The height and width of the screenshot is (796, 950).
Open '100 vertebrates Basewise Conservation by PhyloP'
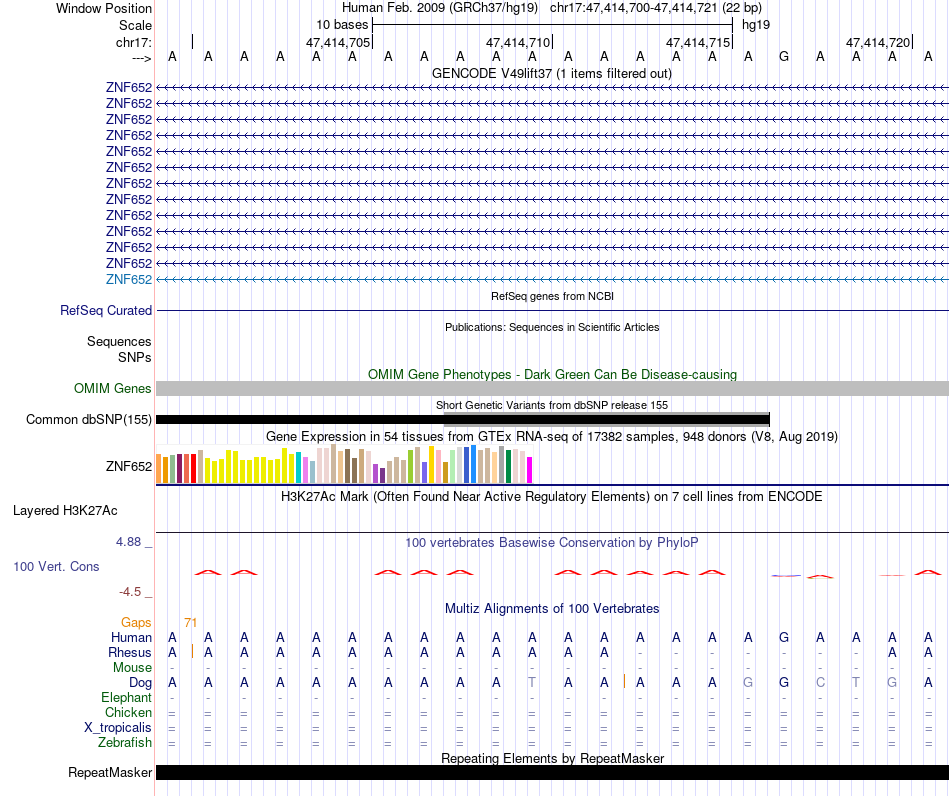[552, 542]
